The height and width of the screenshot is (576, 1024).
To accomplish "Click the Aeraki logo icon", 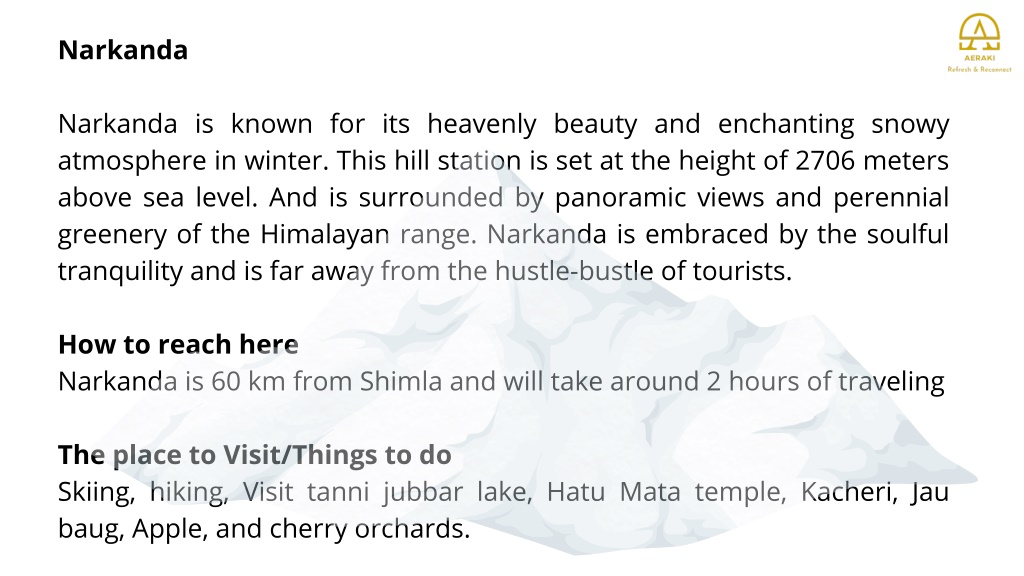I will coord(979,32).
